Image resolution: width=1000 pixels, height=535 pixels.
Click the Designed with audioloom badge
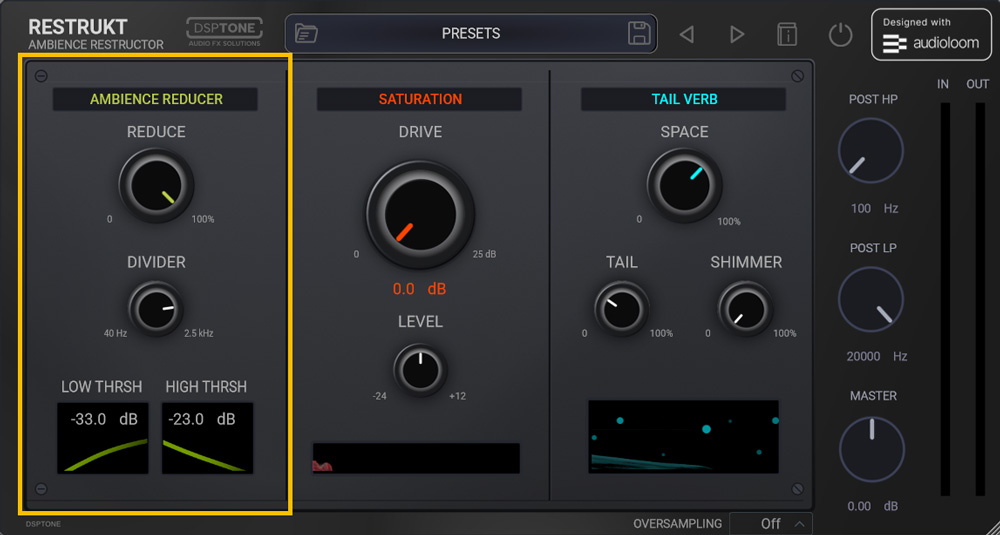[x=931, y=34]
